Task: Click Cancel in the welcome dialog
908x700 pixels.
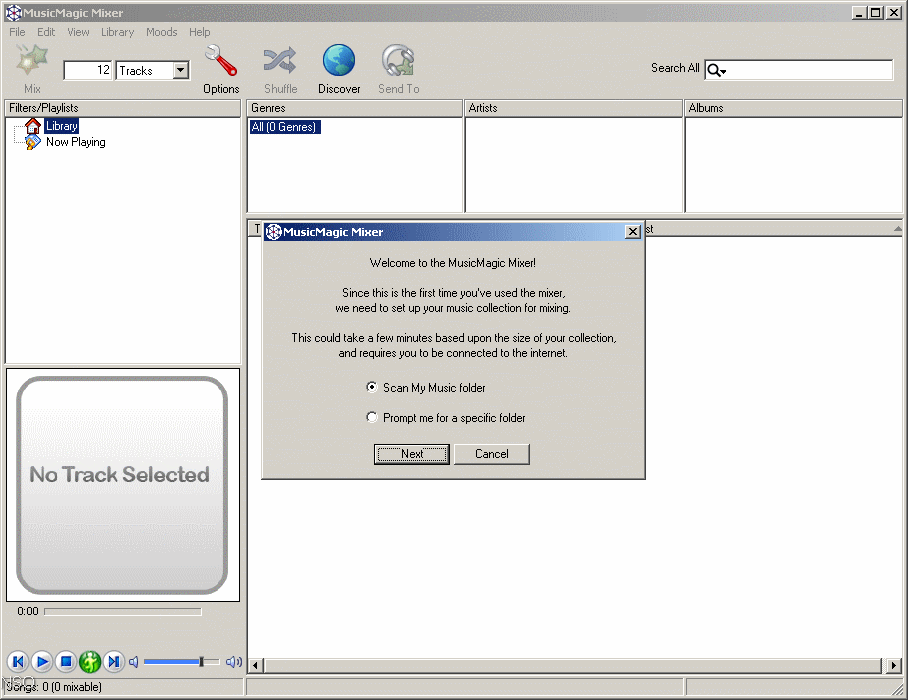Action: (492, 454)
